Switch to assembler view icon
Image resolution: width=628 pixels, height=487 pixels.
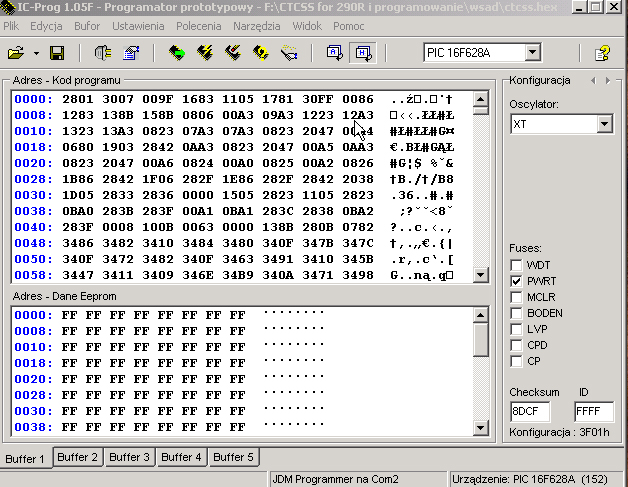[334, 52]
